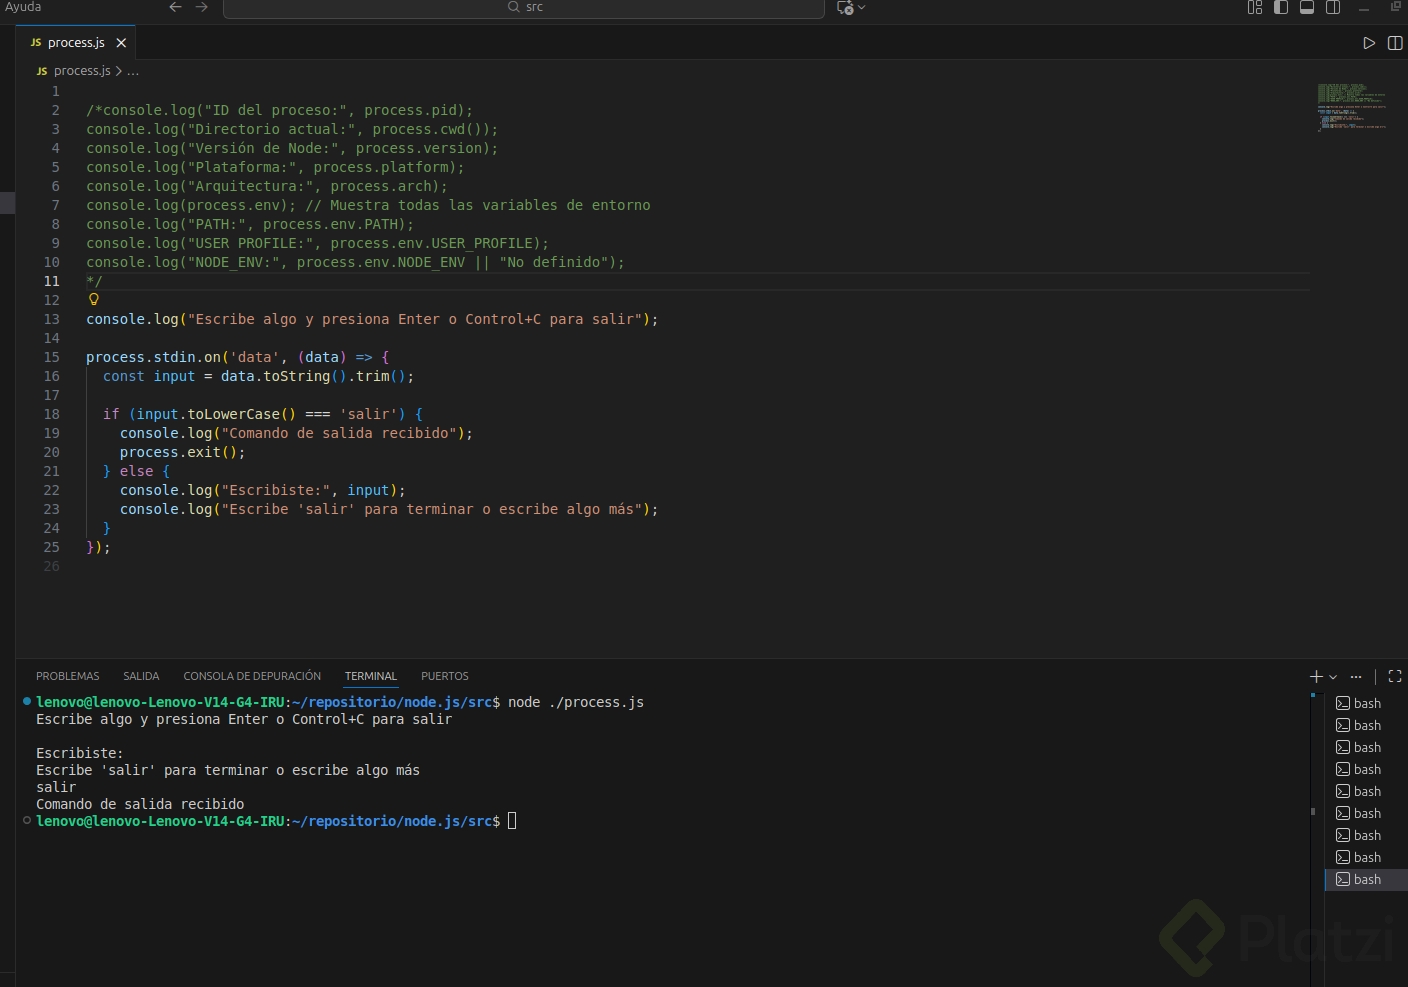The width and height of the screenshot is (1408, 987).
Task: Toggle the bottom panel visibility
Action: [x=1307, y=7]
